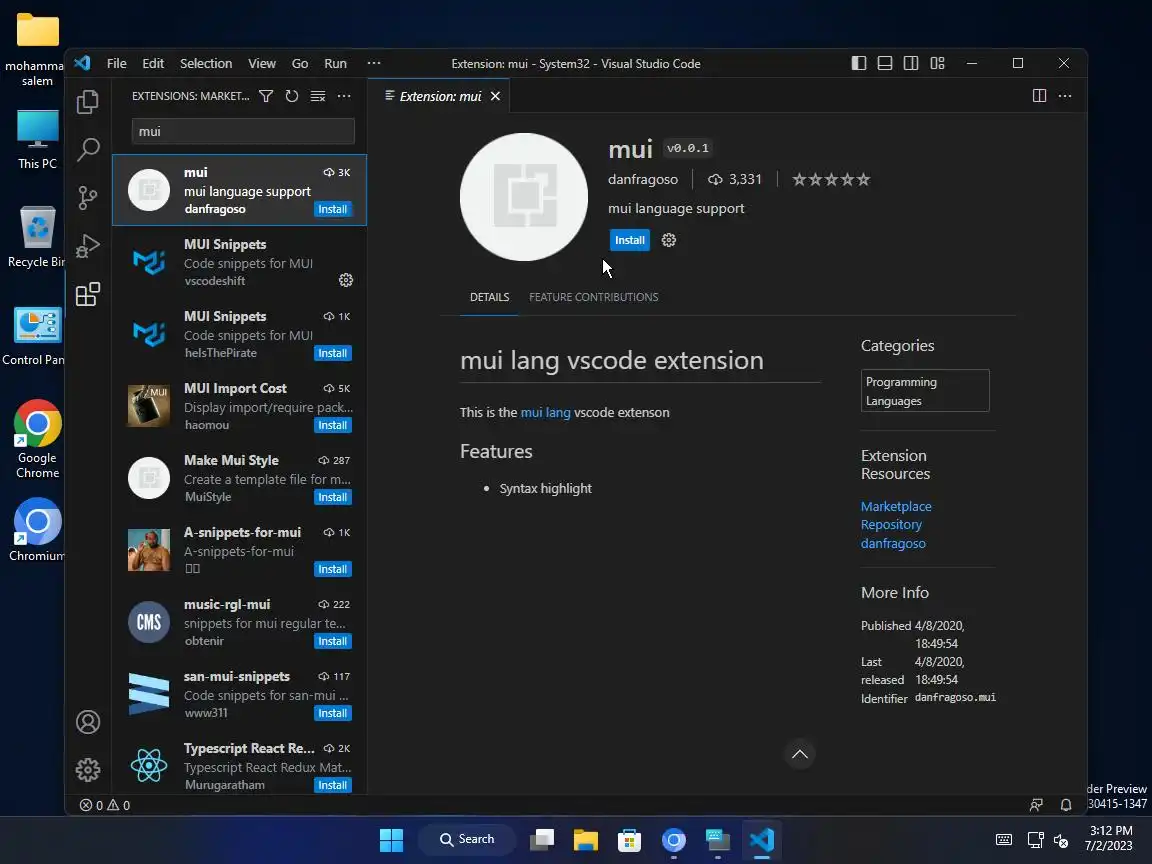
Task: Click errors and warnings status bar indicator
Action: tap(105, 805)
